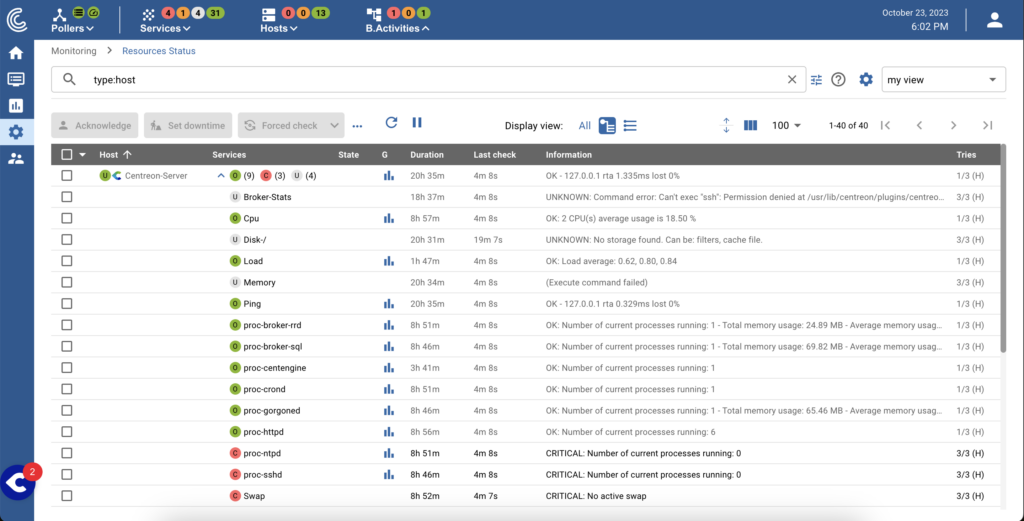Open search filter options sliders icon
The width and height of the screenshot is (1024, 521).
click(x=816, y=80)
